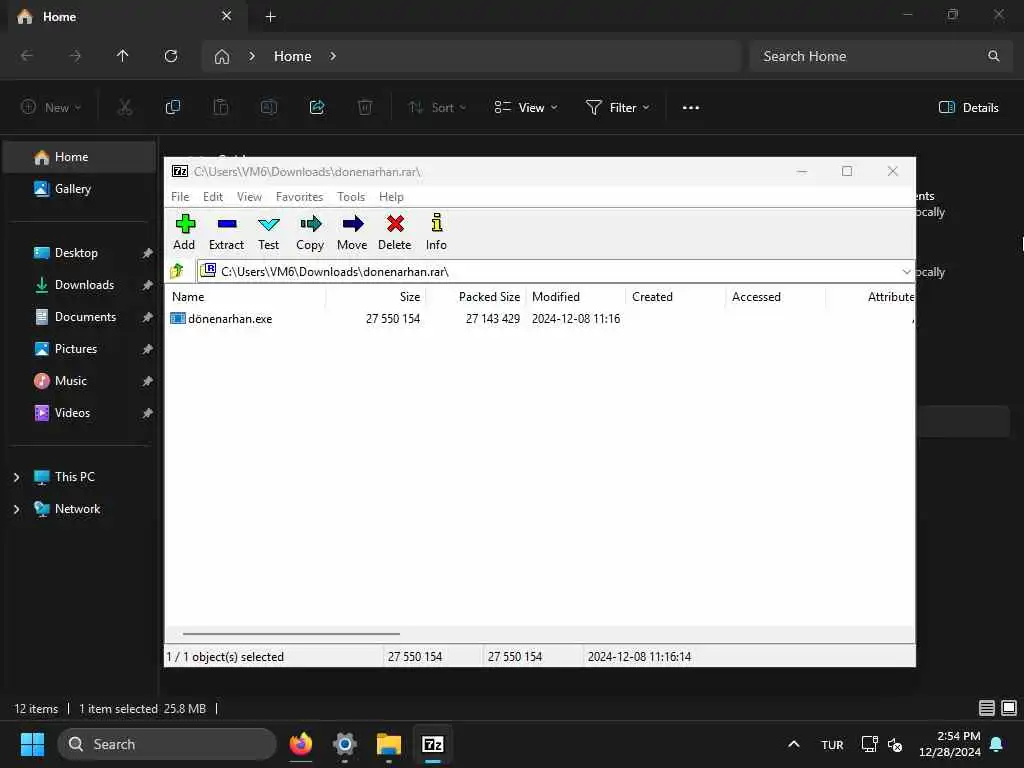The width and height of the screenshot is (1024, 768).
Task: Open the View dropdown in Explorer
Action: pyautogui.click(x=526, y=108)
